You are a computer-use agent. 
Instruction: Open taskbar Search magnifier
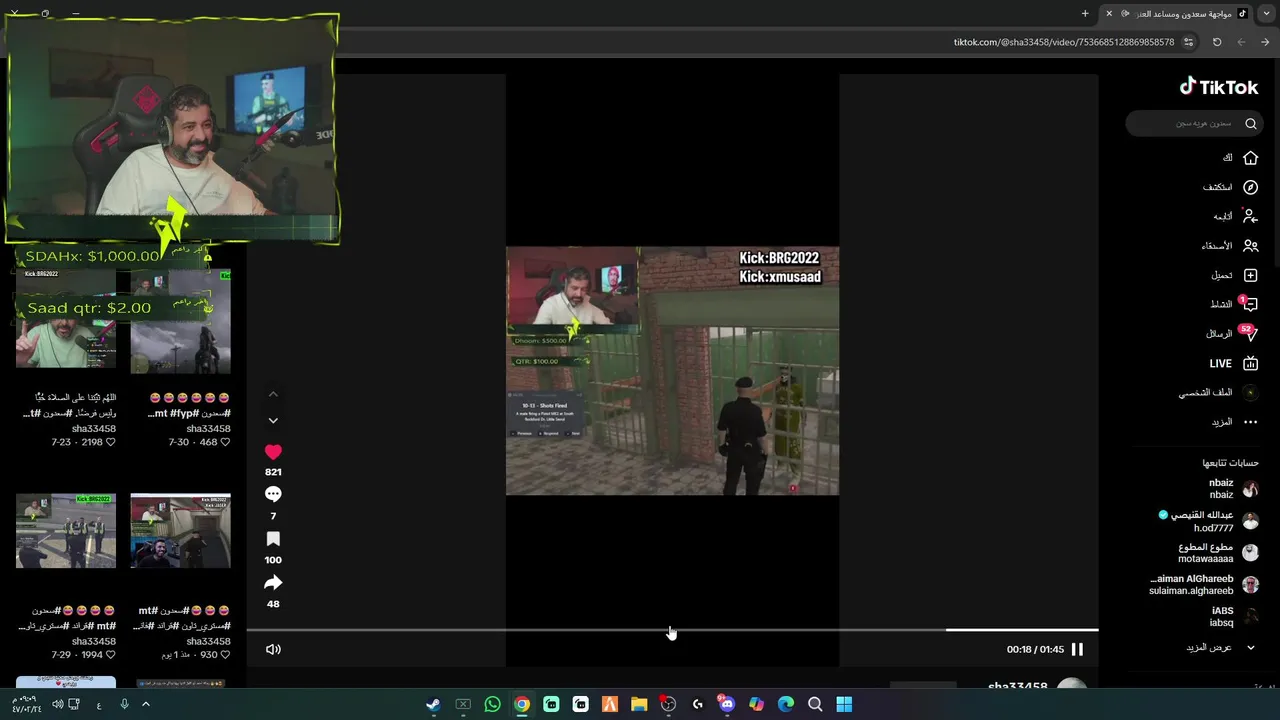(x=815, y=704)
